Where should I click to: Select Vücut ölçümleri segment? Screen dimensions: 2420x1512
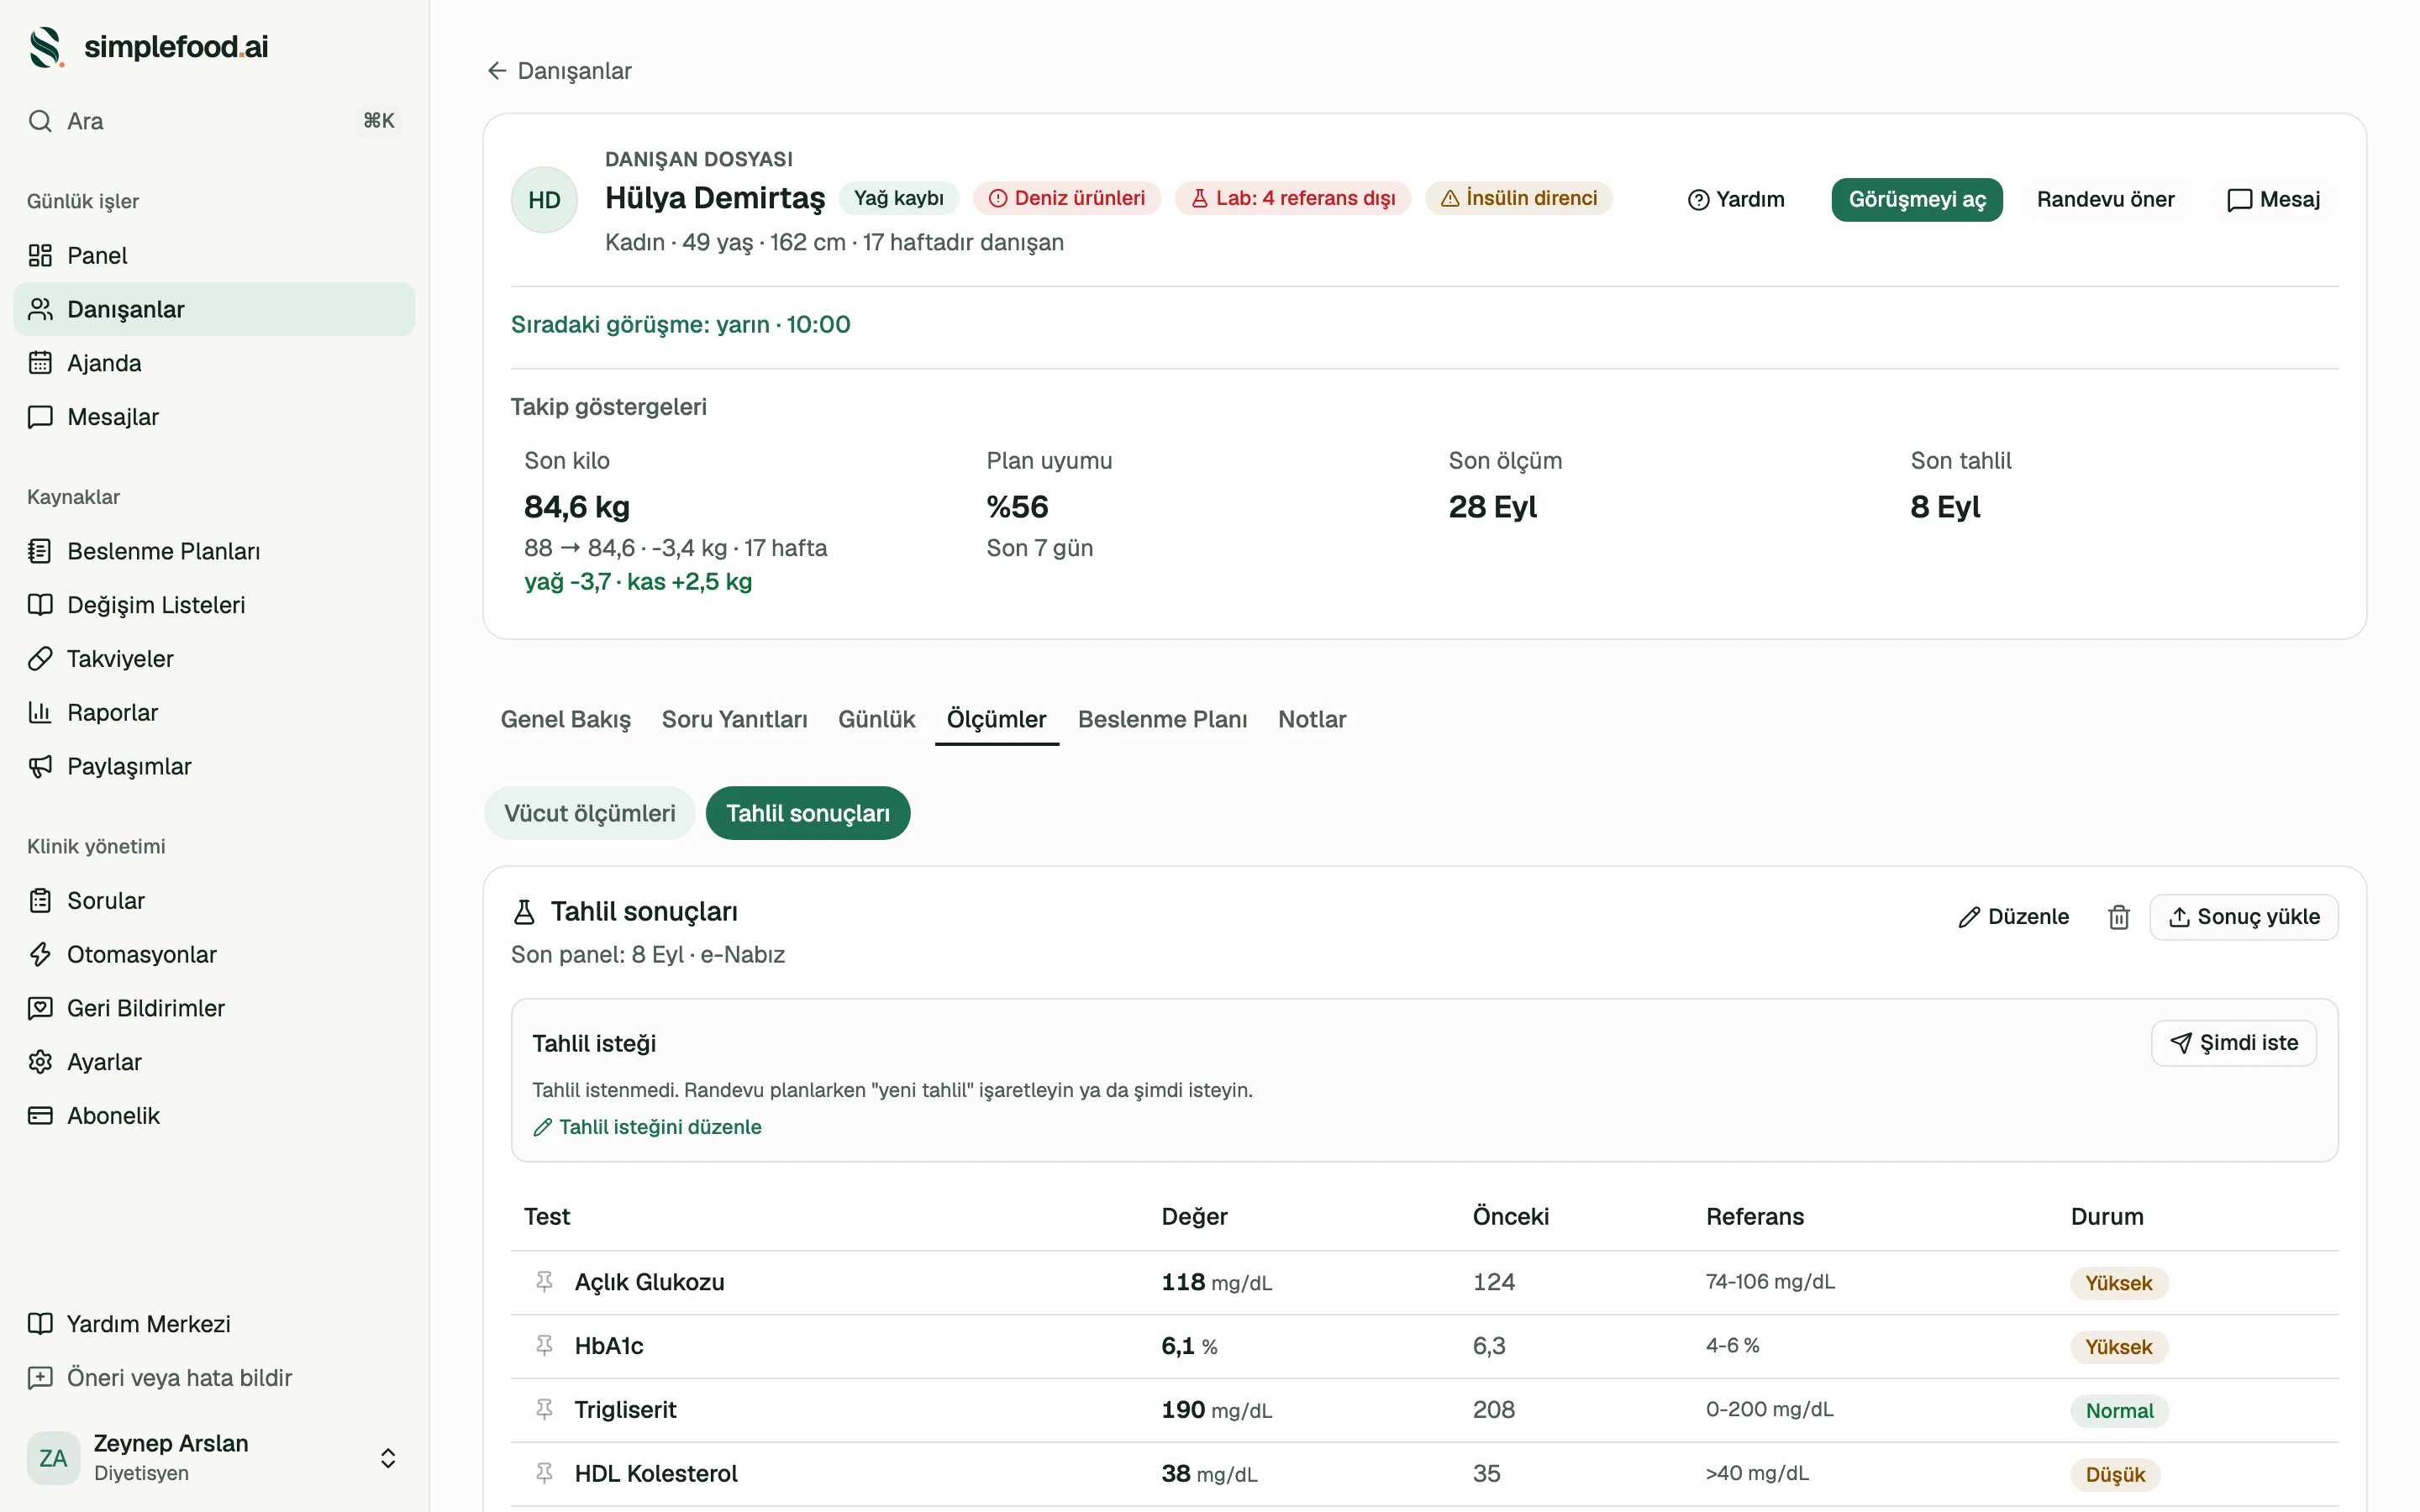click(x=589, y=813)
